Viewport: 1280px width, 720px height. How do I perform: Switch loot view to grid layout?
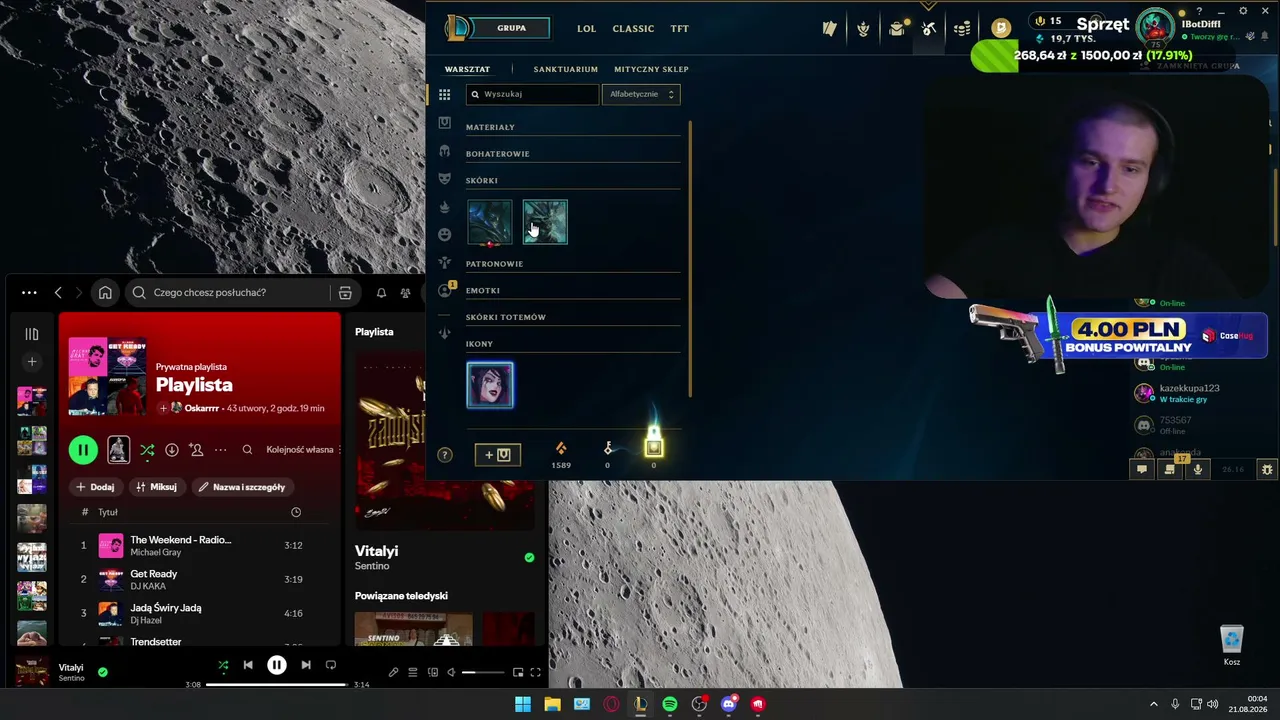pyautogui.click(x=445, y=95)
